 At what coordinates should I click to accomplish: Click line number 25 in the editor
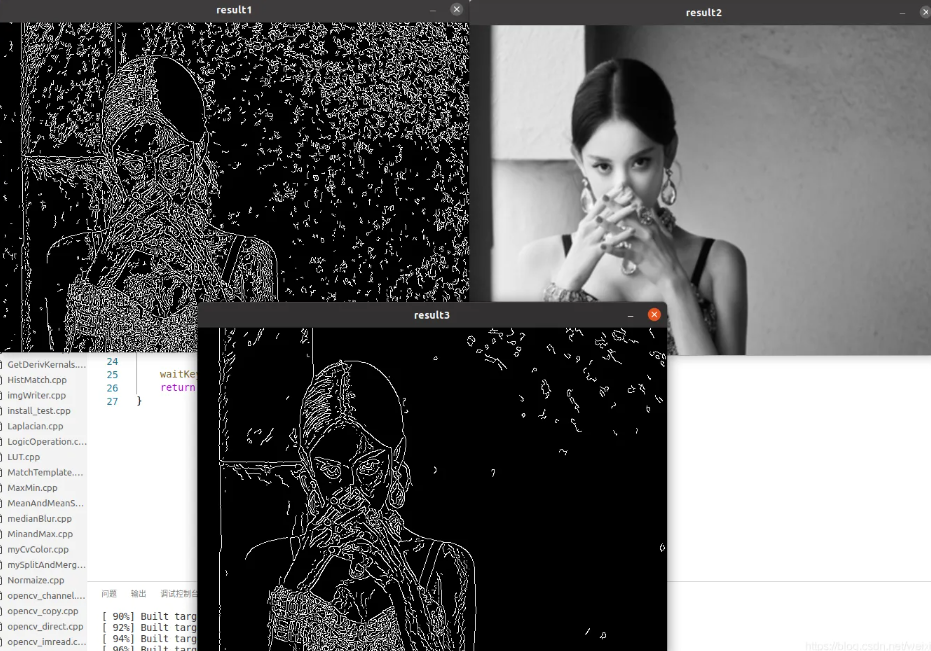tap(112, 375)
